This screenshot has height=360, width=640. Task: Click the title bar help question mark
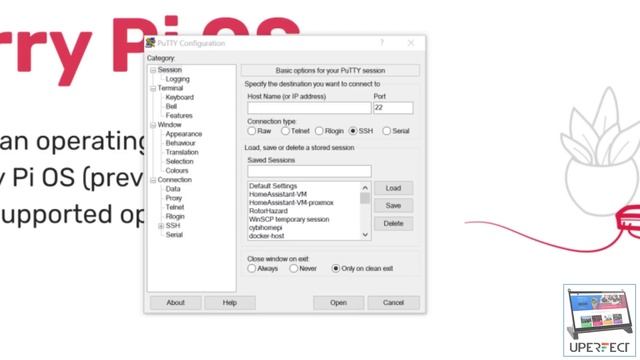click(382, 42)
